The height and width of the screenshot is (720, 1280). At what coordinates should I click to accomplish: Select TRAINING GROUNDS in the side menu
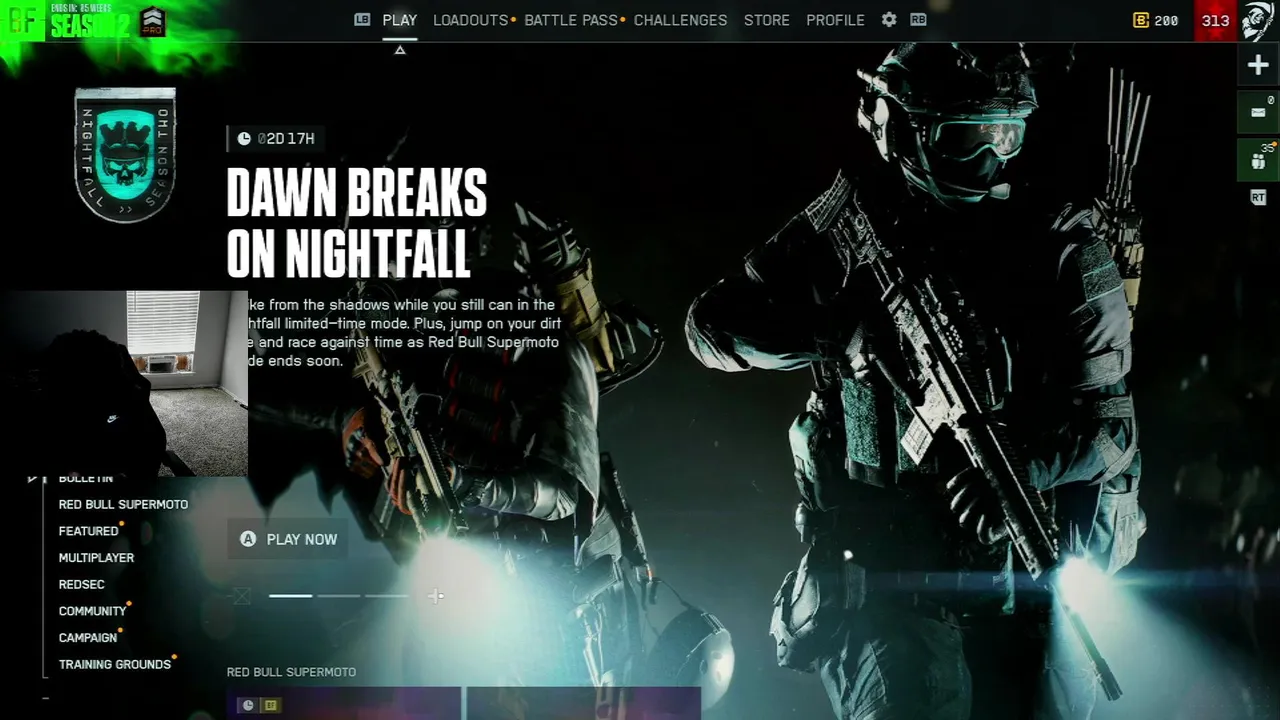(115, 665)
